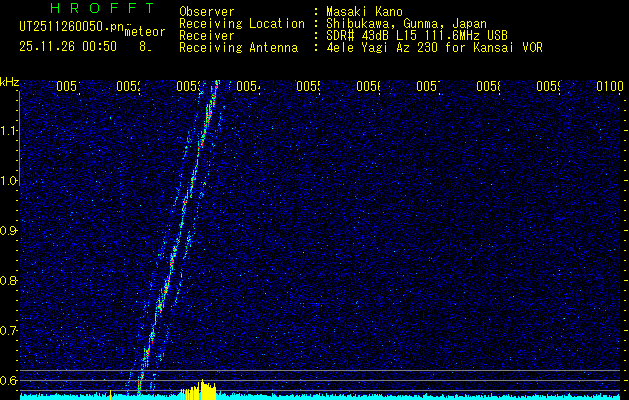Click the 'Observer' field label
Screen dimensions: 629x400
click(x=207, y=12)
